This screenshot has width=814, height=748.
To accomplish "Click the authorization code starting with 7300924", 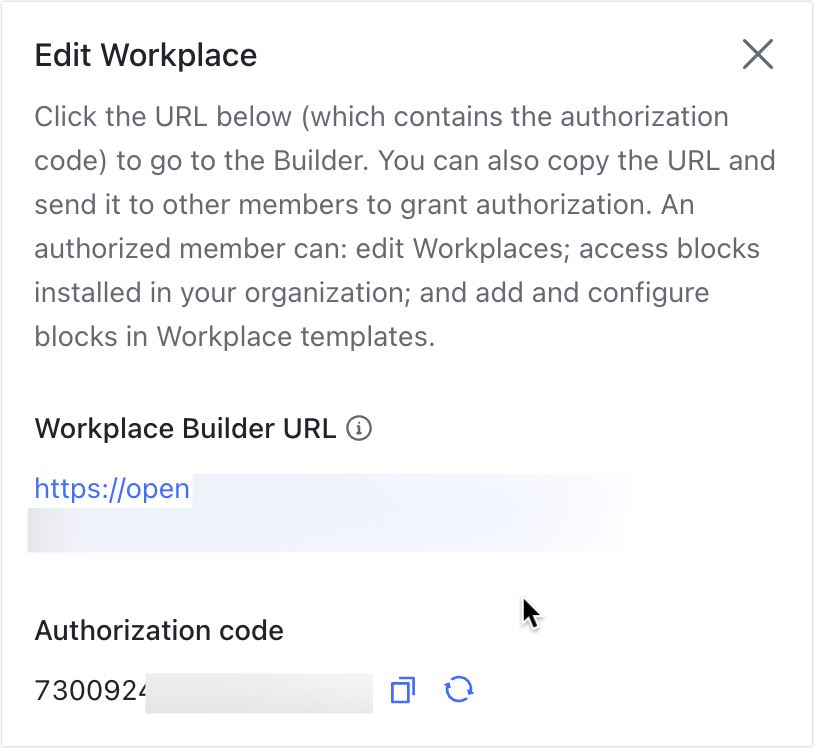I will click(88, 690).
